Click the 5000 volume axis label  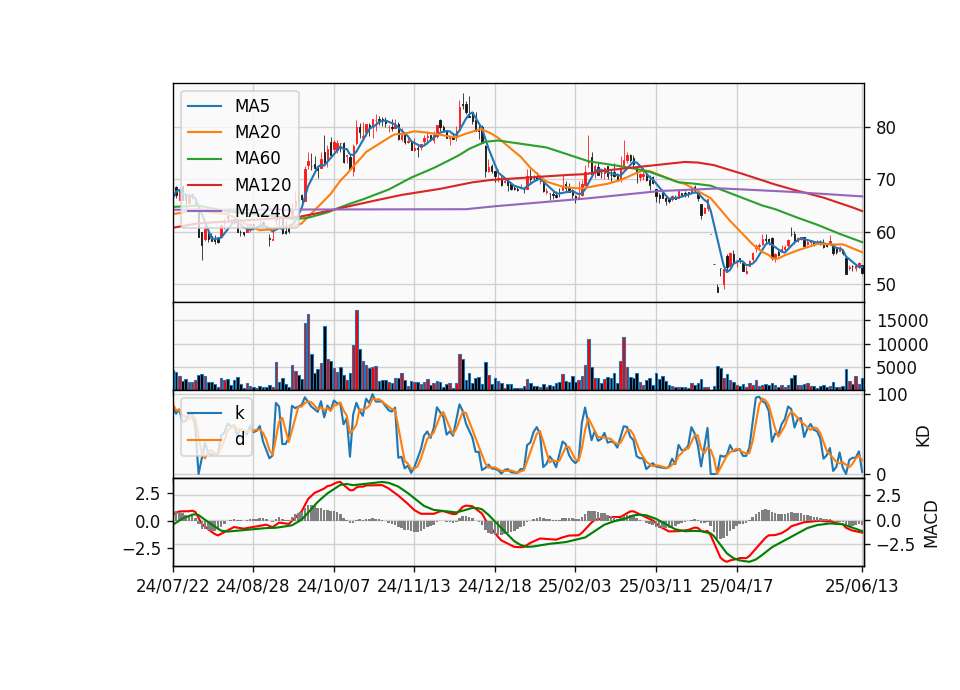(897, 368)
